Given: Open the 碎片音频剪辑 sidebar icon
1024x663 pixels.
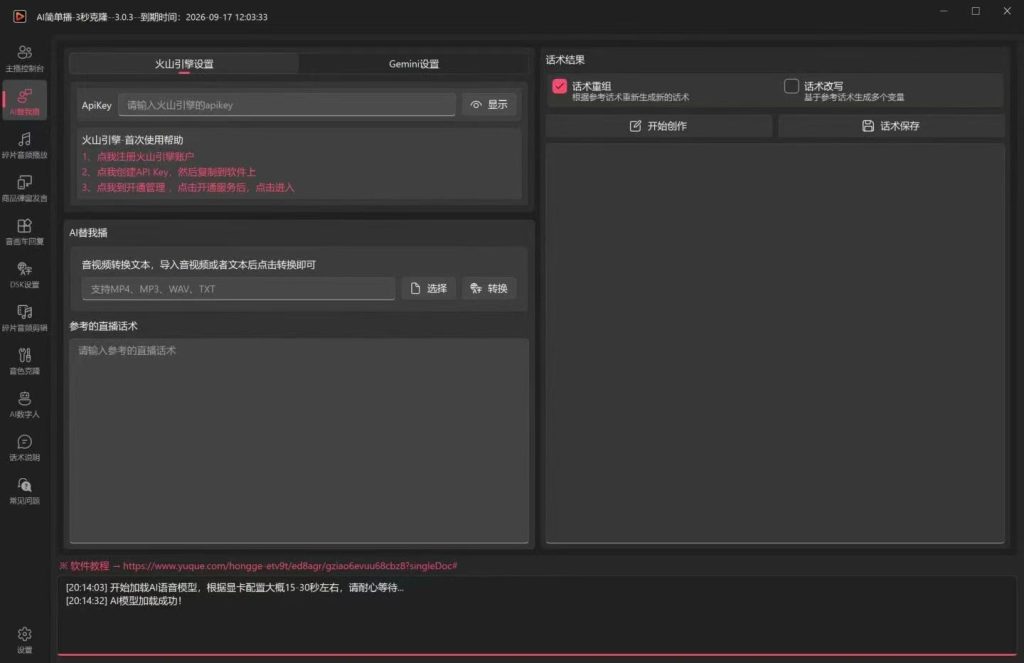Looking at the screenshot, I should point(24,317).
